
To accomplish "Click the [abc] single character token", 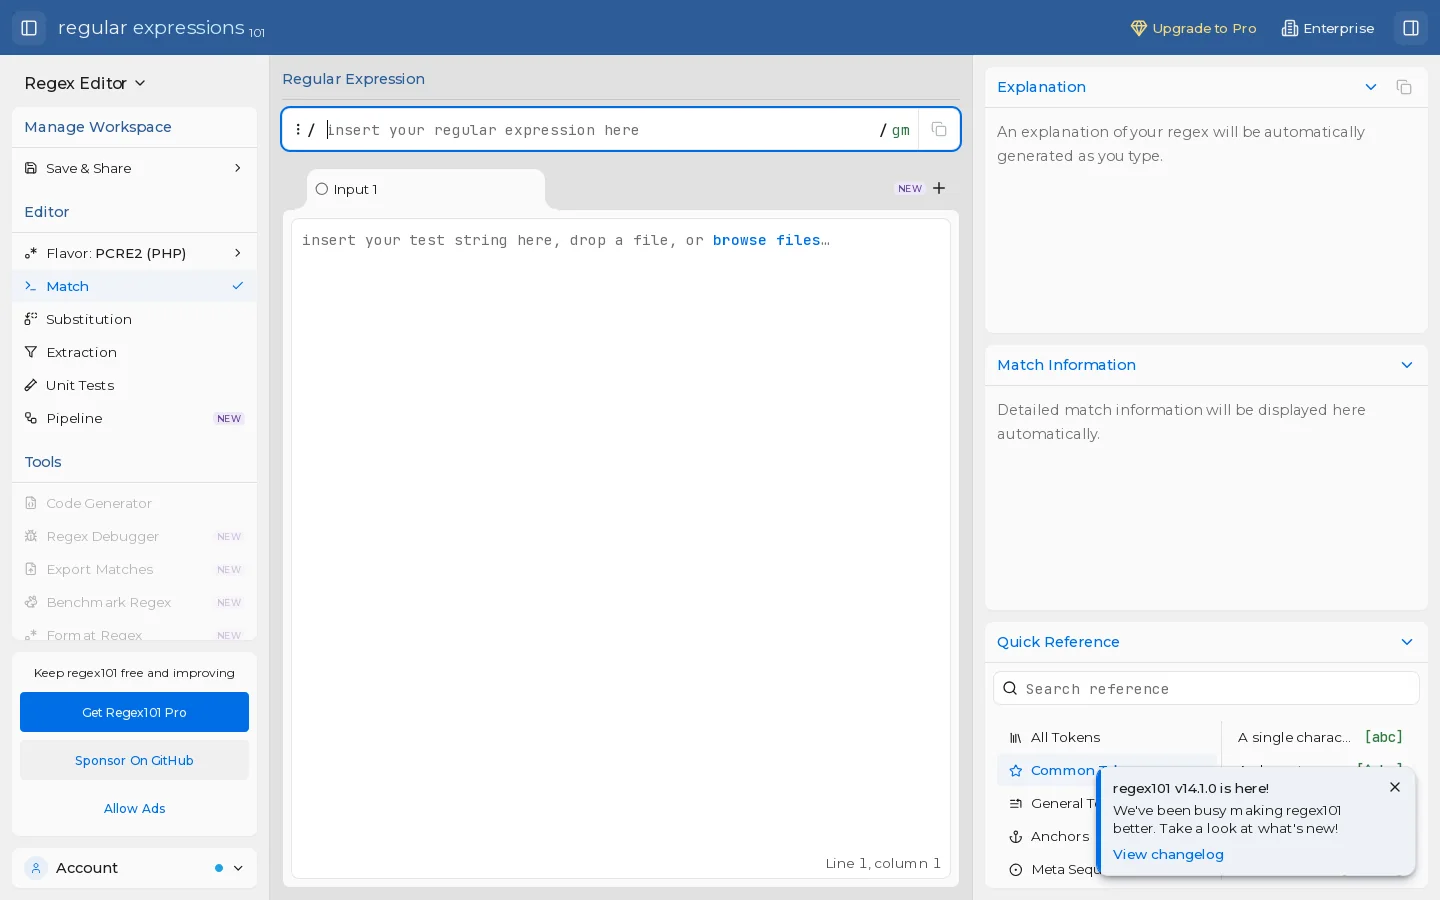I will click(x=1384, y=737).
